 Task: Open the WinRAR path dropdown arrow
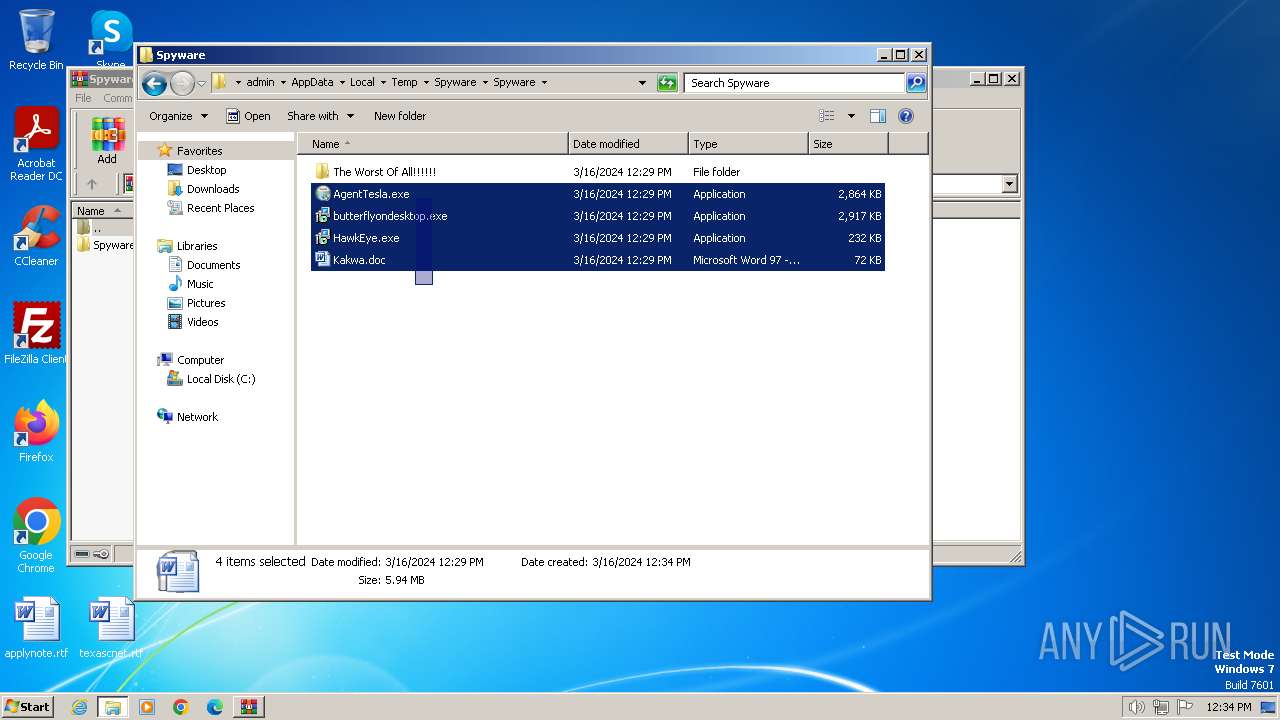point(1009,184)
